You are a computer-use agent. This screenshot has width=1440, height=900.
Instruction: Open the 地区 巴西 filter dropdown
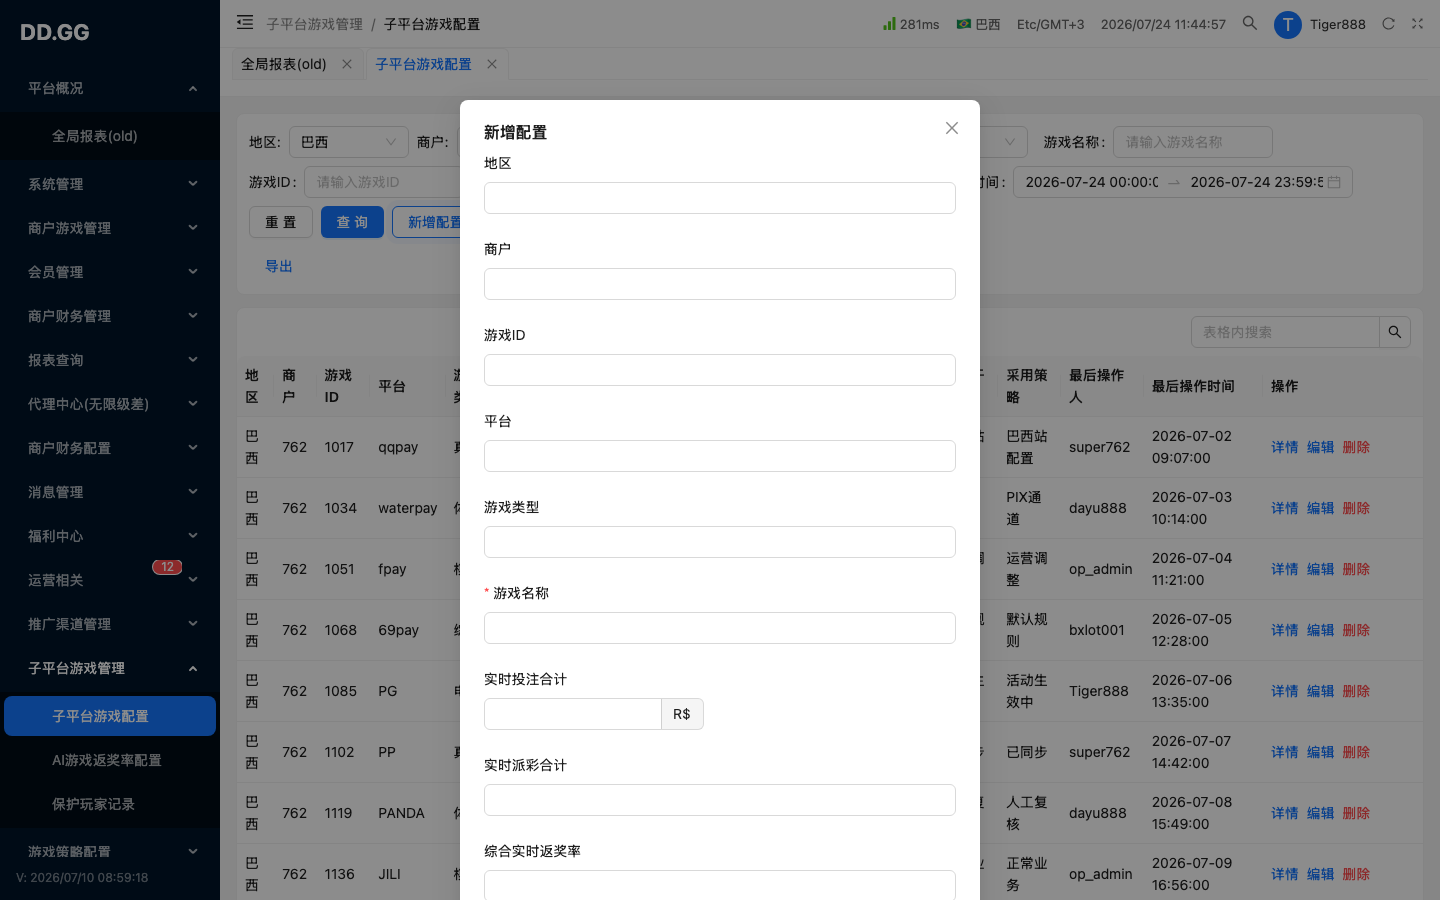tap(349, 142)
